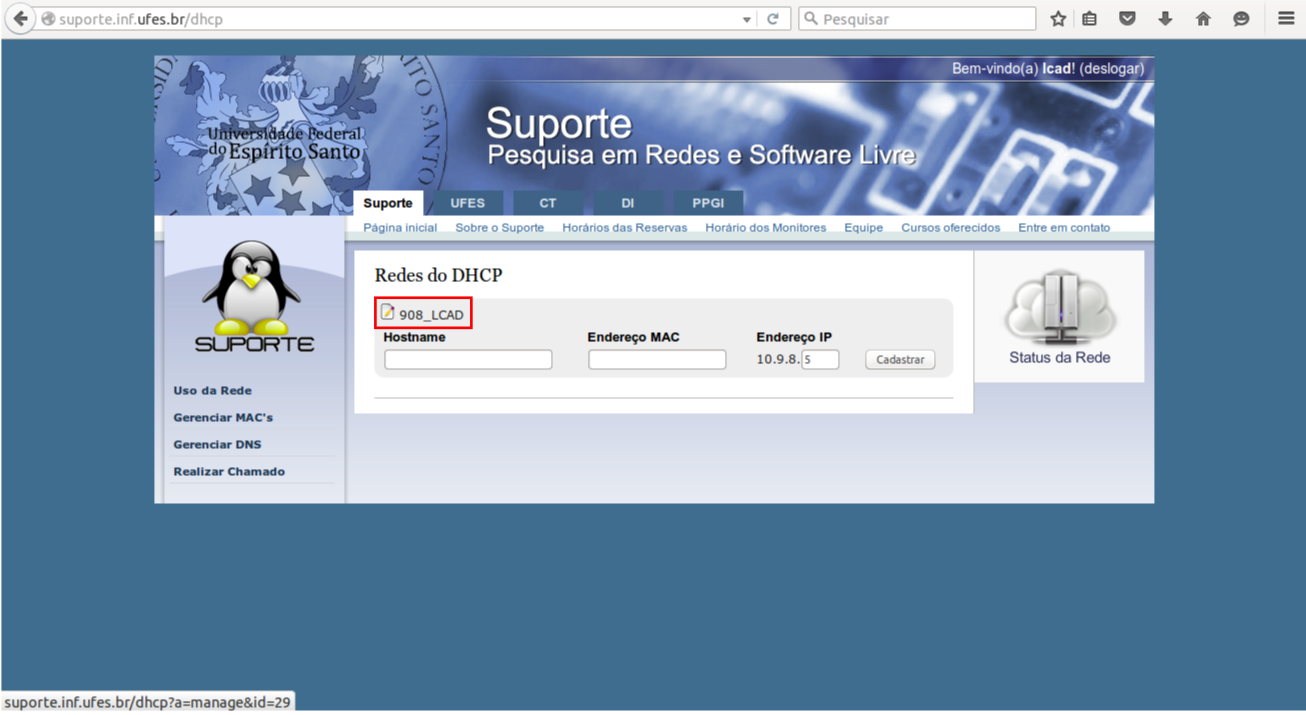Viewport: 1306px width, 715px height.
Task: Click the edit icon beside 908_LCAD
Action: tap(387, 313)
